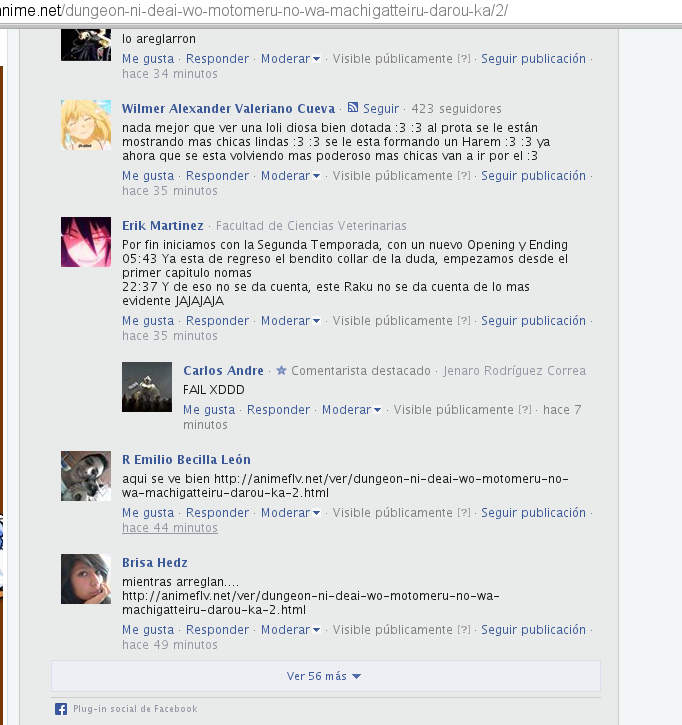The height and width of the screenshot is (725, 682).
Task: Click Seguir publicación on 'lo areglarron' comment
Action: 533,59
